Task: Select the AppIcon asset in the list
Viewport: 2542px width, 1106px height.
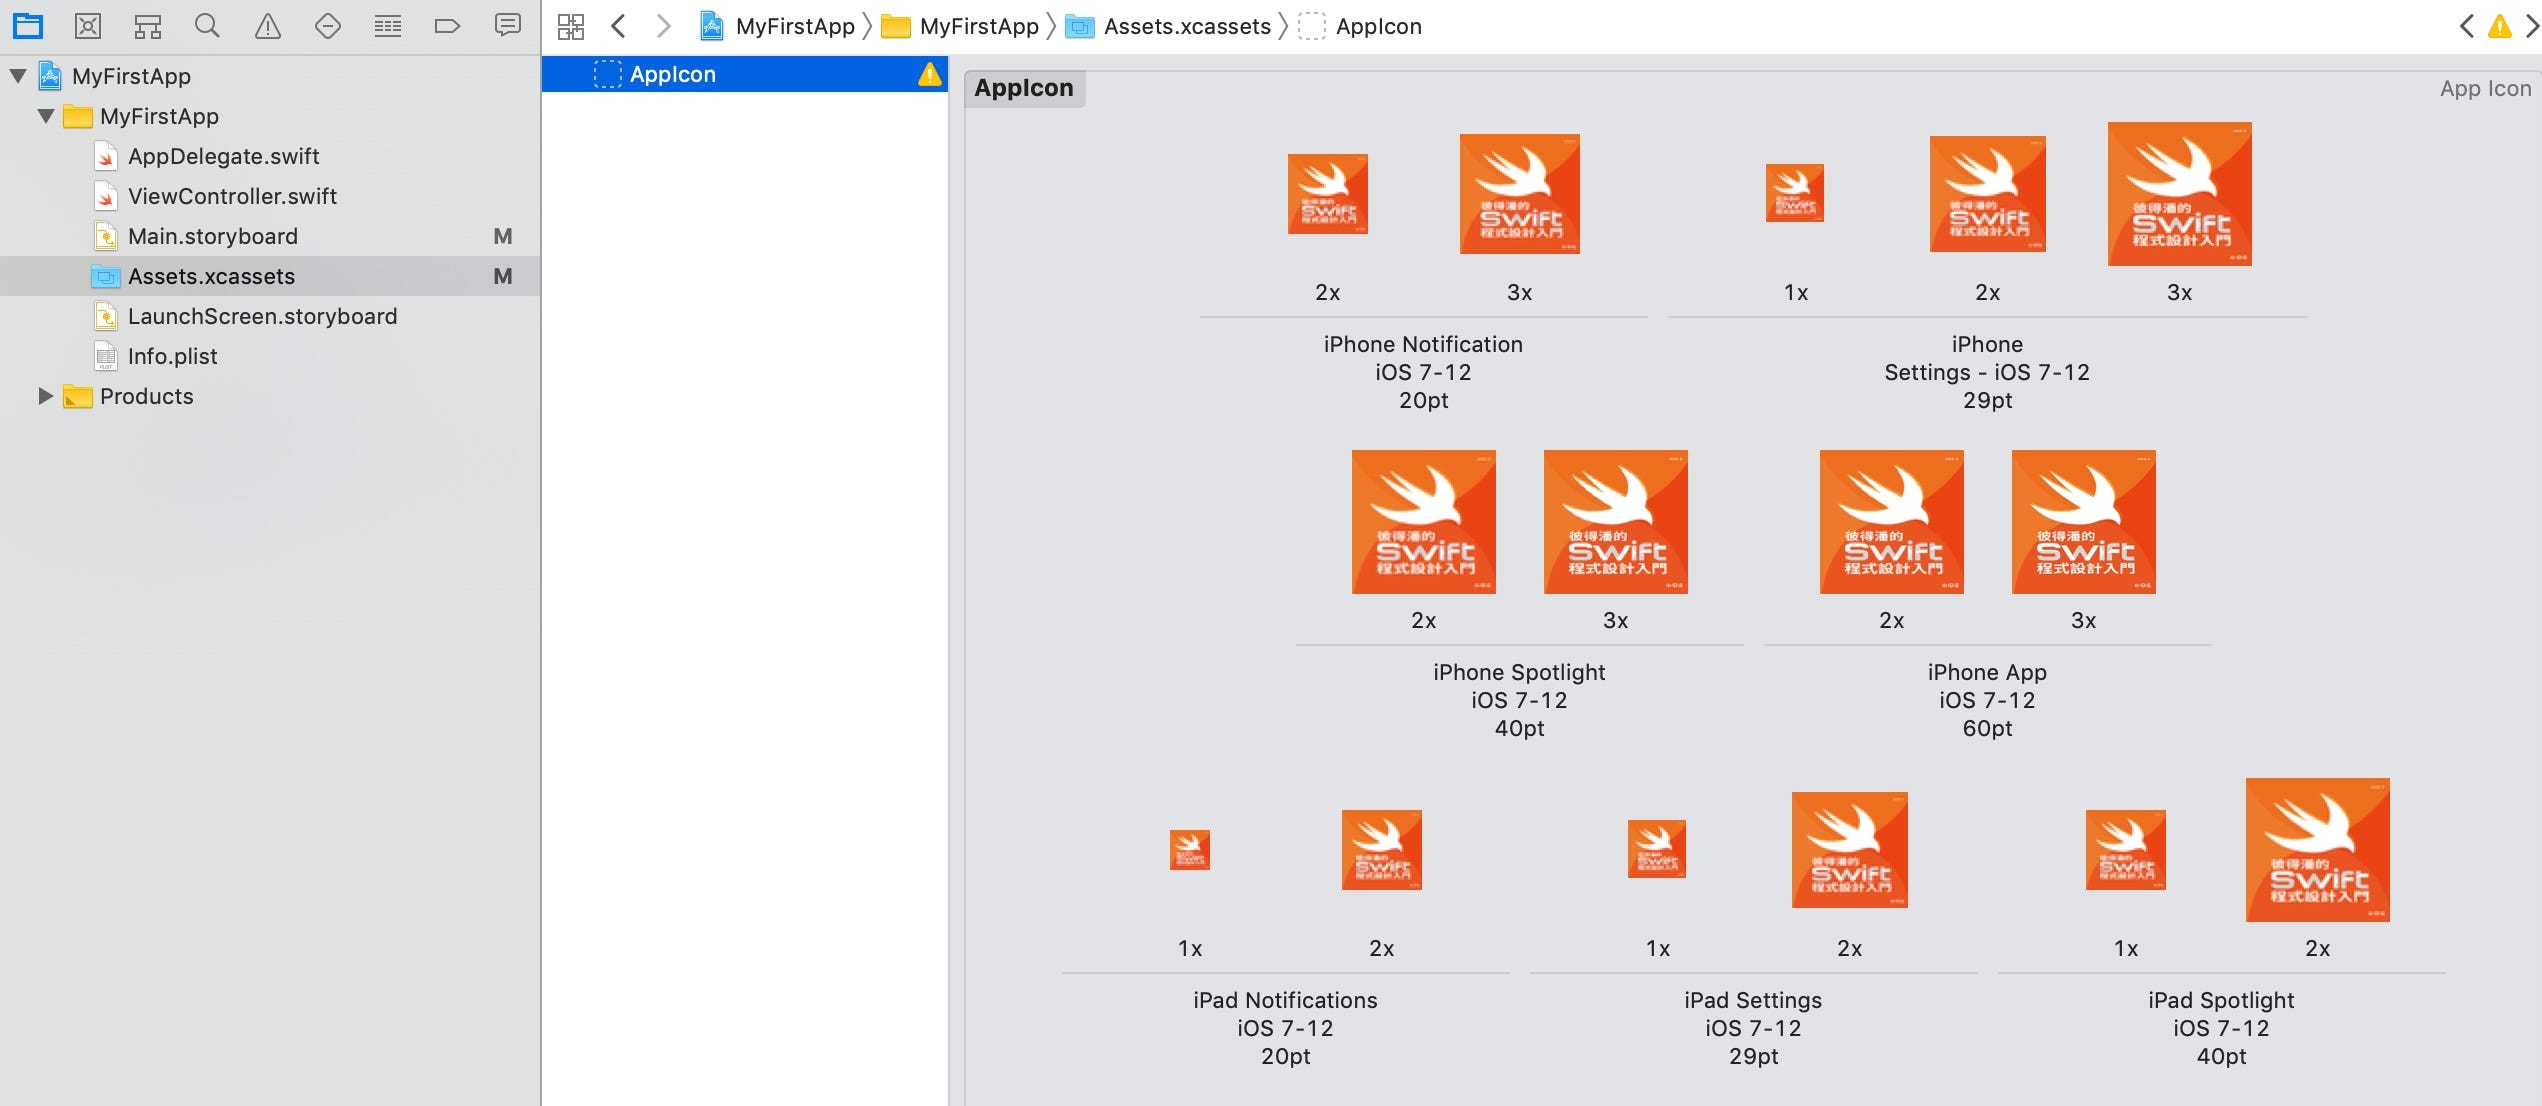Action: pos(745,74)
